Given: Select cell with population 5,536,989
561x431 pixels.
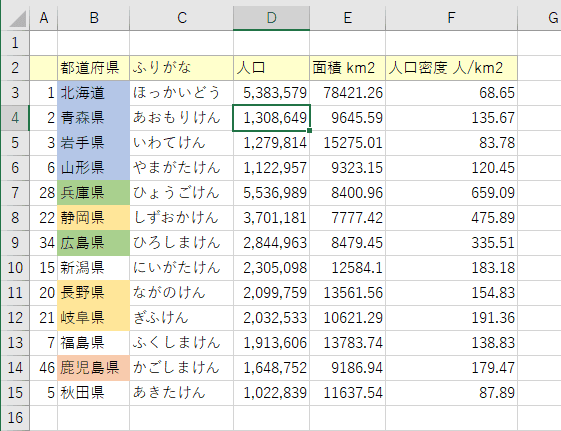Looking at the screenshot, I should [x=272, y=193].
